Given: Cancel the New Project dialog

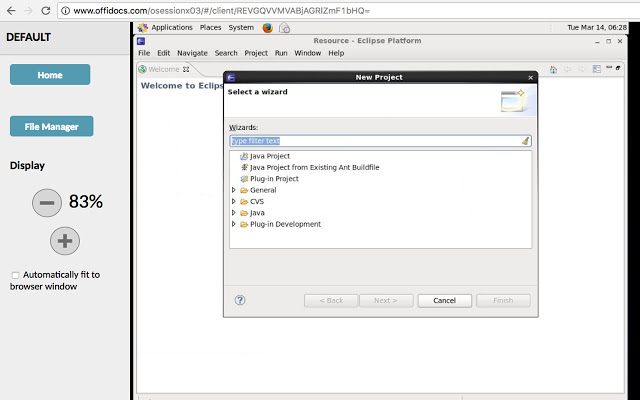Looking at the screenshot, I should click(444, 301).
